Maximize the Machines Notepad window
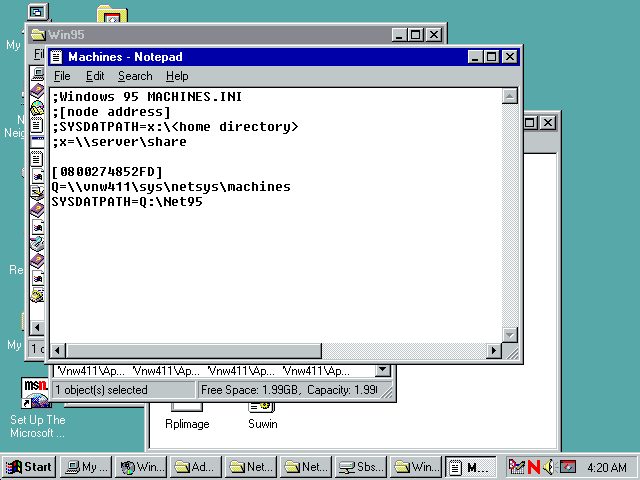 (491, 57)
